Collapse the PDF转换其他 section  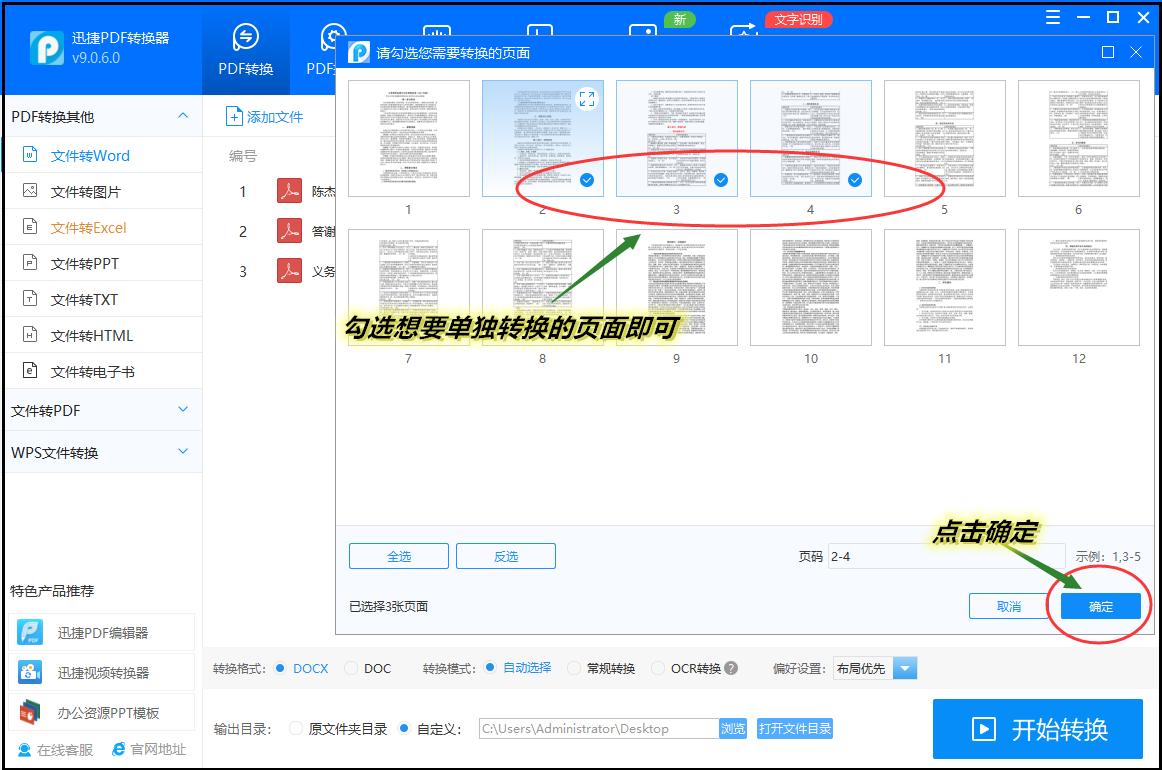coord(183,116)
